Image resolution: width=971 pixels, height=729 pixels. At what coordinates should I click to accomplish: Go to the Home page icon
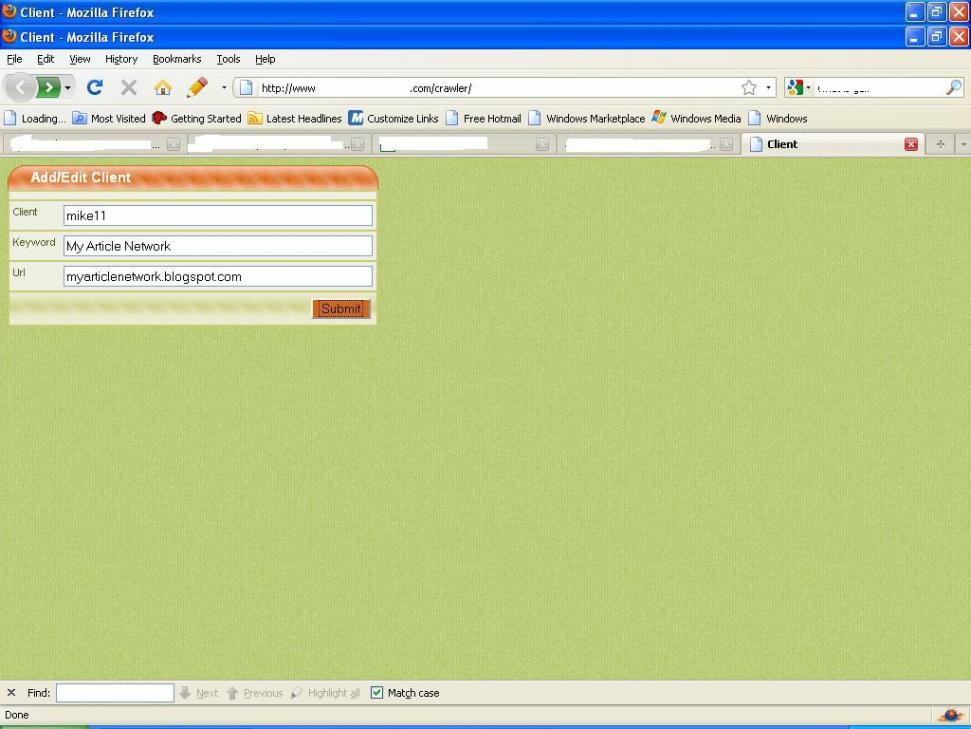point(163,87)
